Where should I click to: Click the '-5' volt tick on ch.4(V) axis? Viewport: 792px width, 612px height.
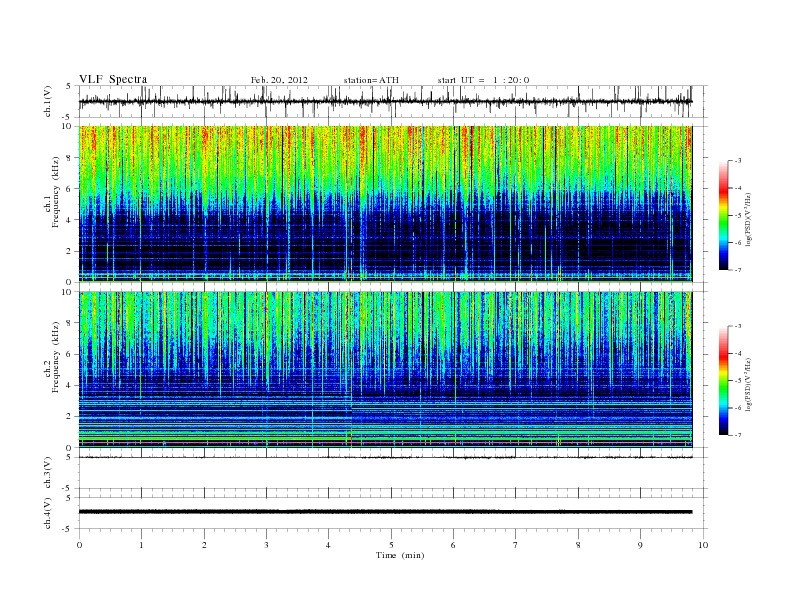tap(67, 529)
